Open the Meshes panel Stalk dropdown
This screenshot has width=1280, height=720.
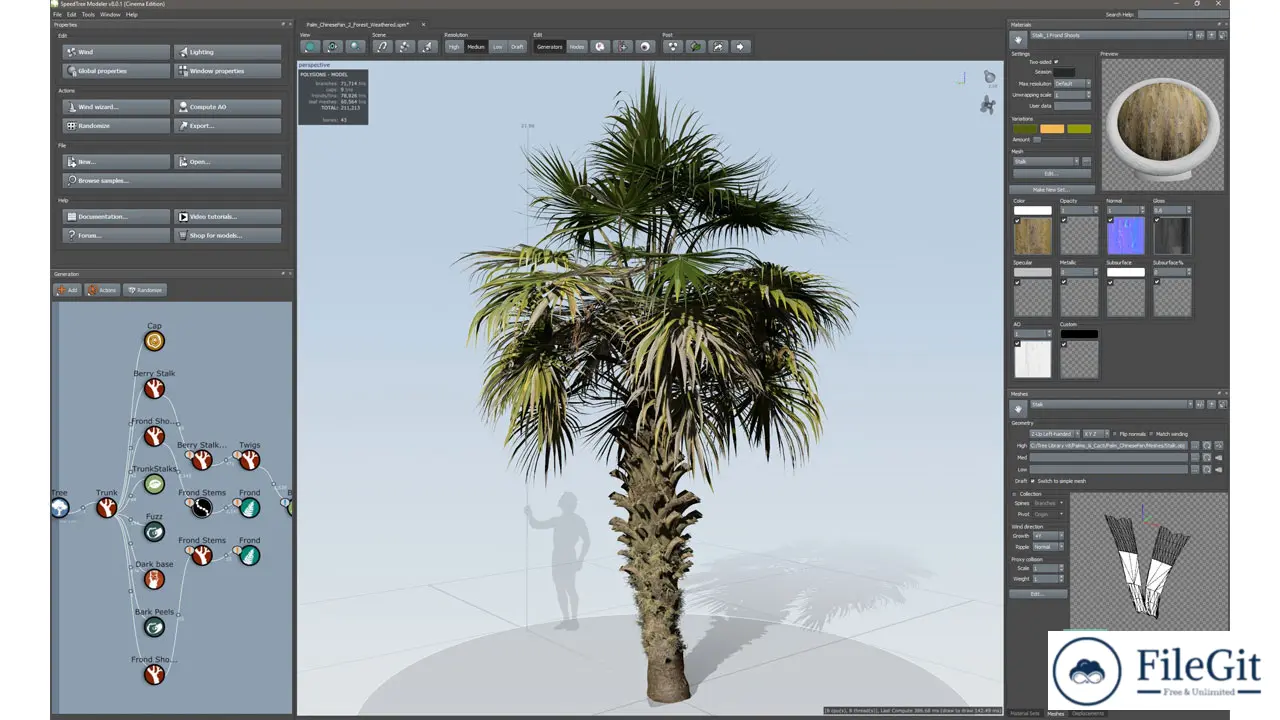[1111, 405]
